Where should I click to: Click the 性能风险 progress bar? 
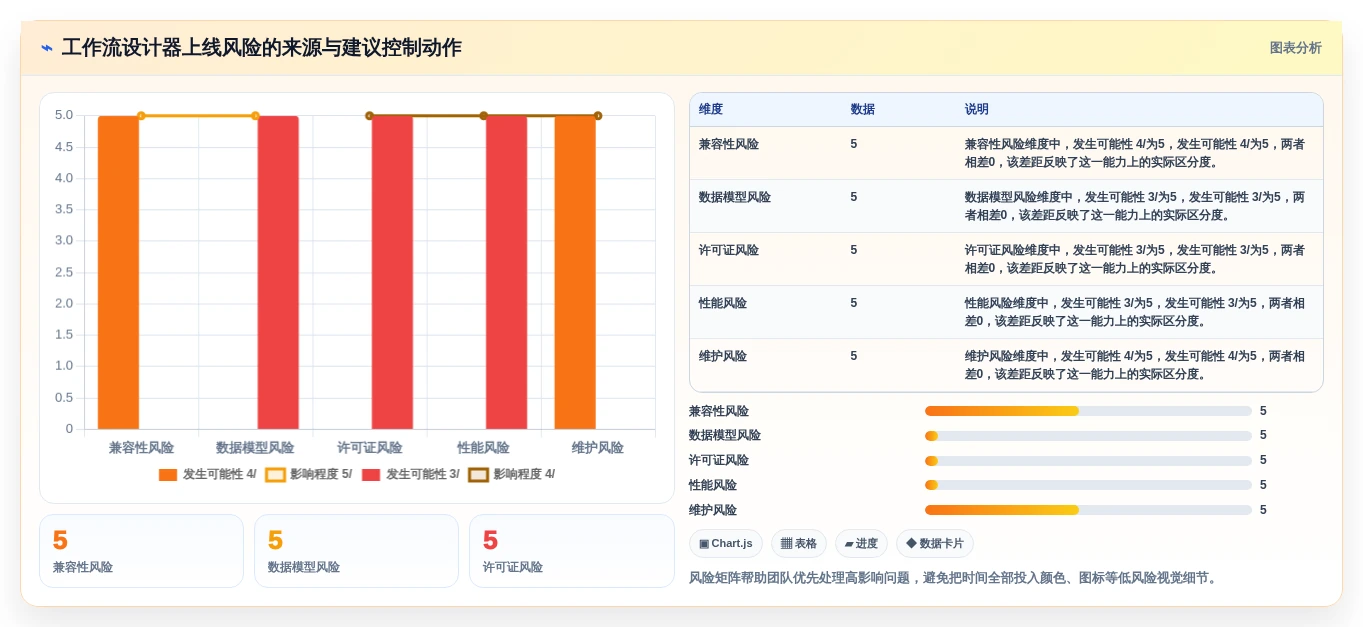pyautogui.click(x=1088, y=485)
